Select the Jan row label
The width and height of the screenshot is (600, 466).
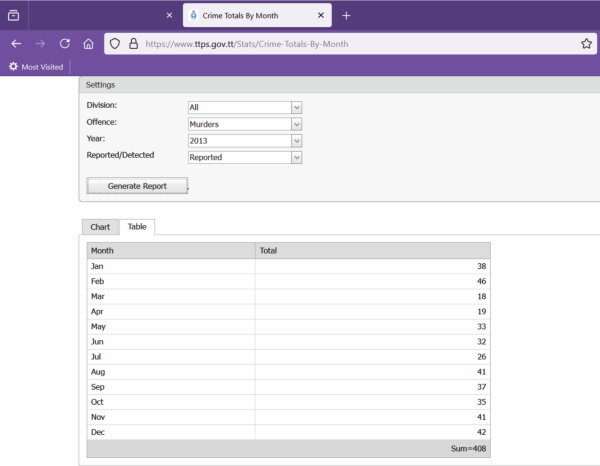pyautogui.click(x=97, y=266)
